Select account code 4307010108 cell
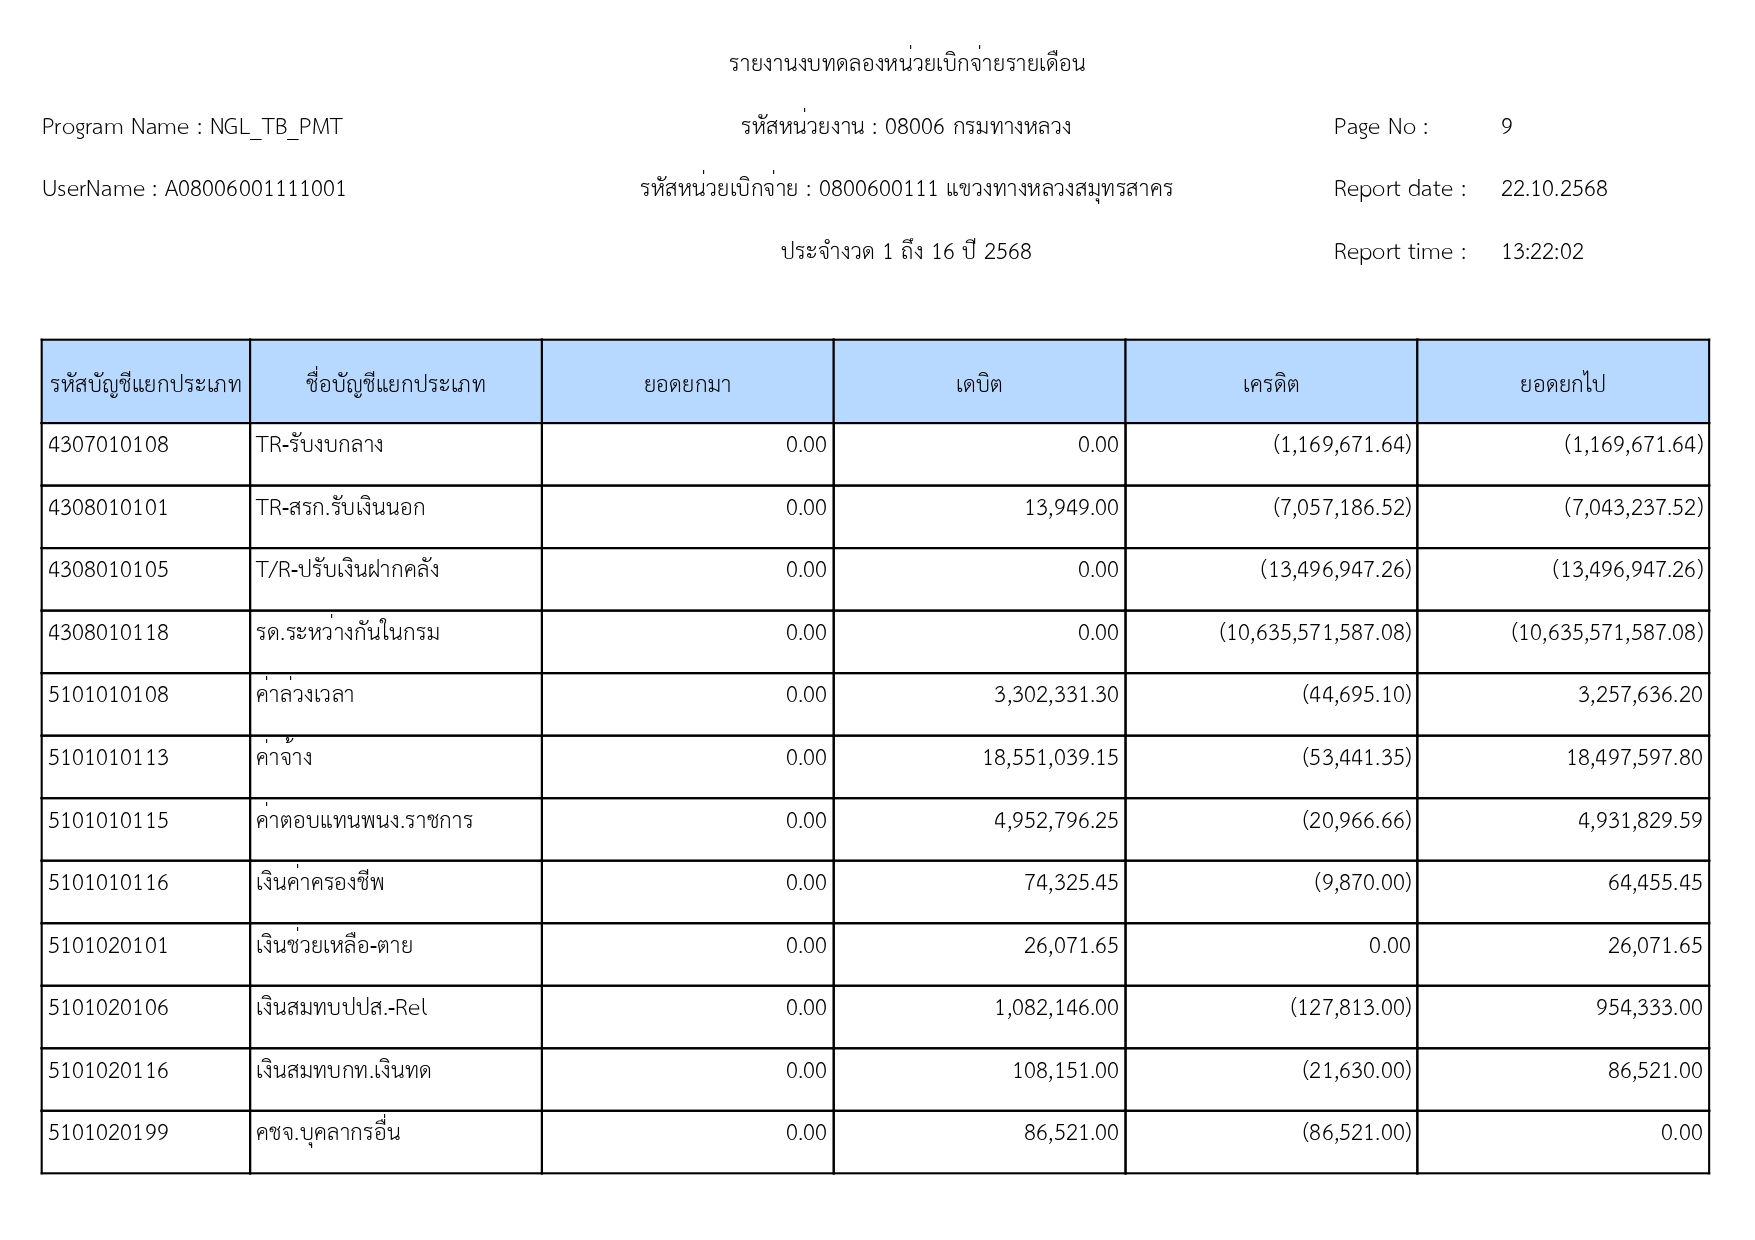Image resolution: width=1755 pixels, height=1240 pixels. tap(109, 445)
